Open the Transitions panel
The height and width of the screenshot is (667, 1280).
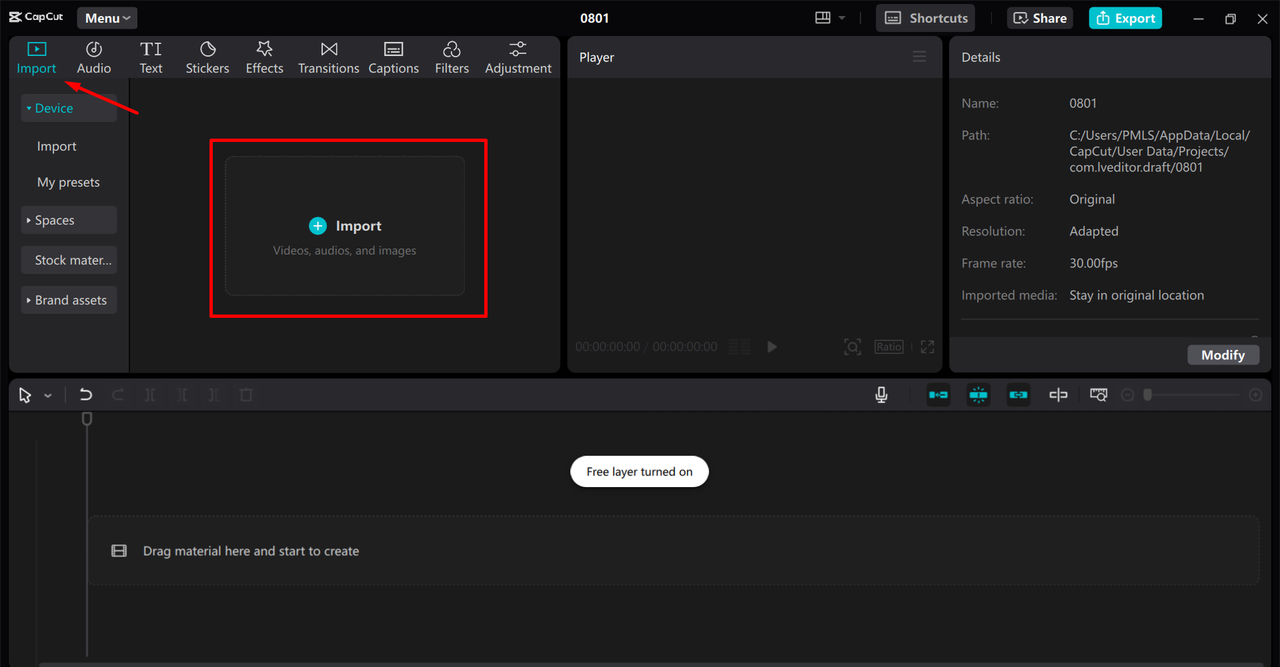coord(328,58)
